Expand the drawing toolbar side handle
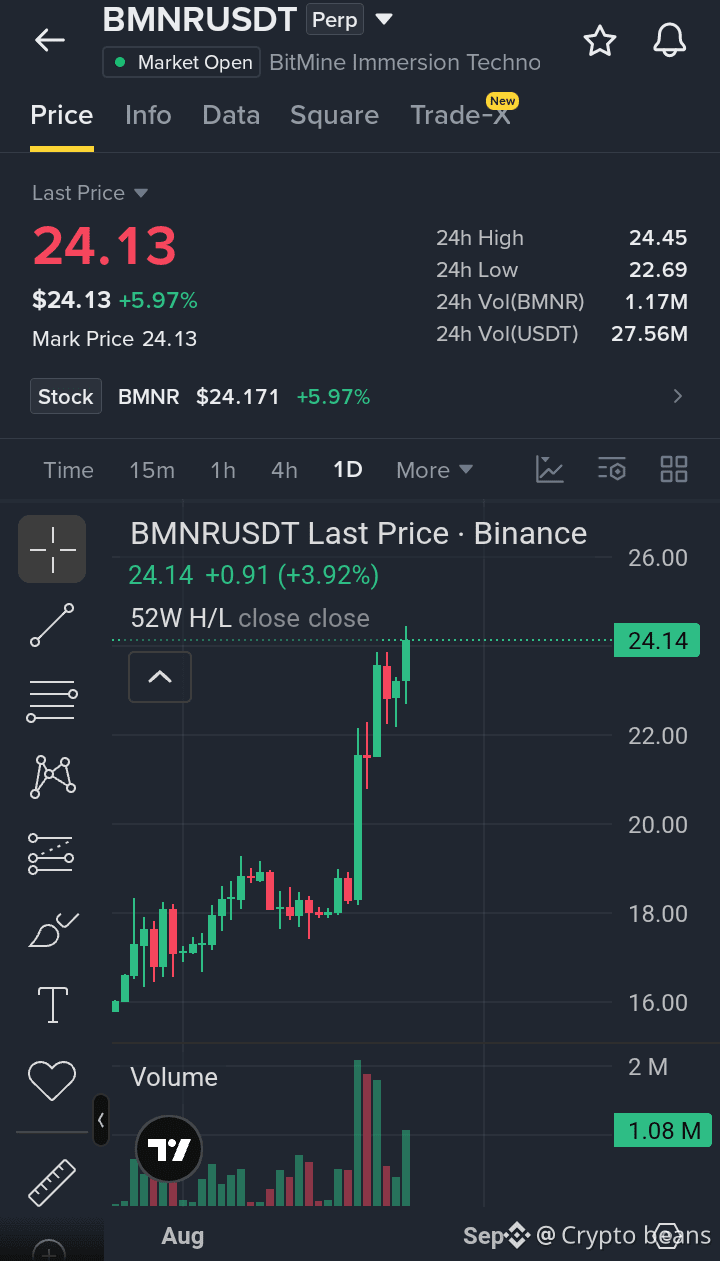Screen dimensions: 720x1261 point(101,1120)
